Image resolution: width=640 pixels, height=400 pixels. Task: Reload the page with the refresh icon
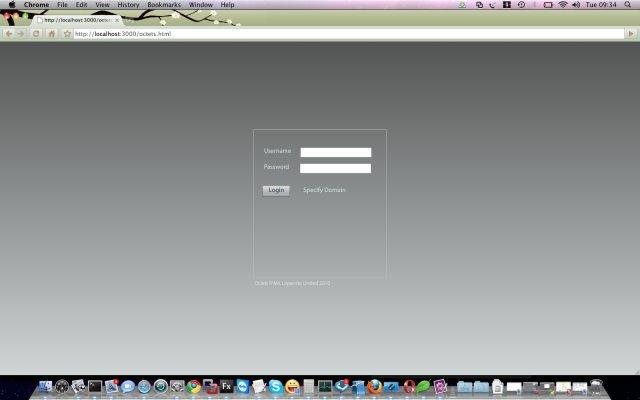36,34
